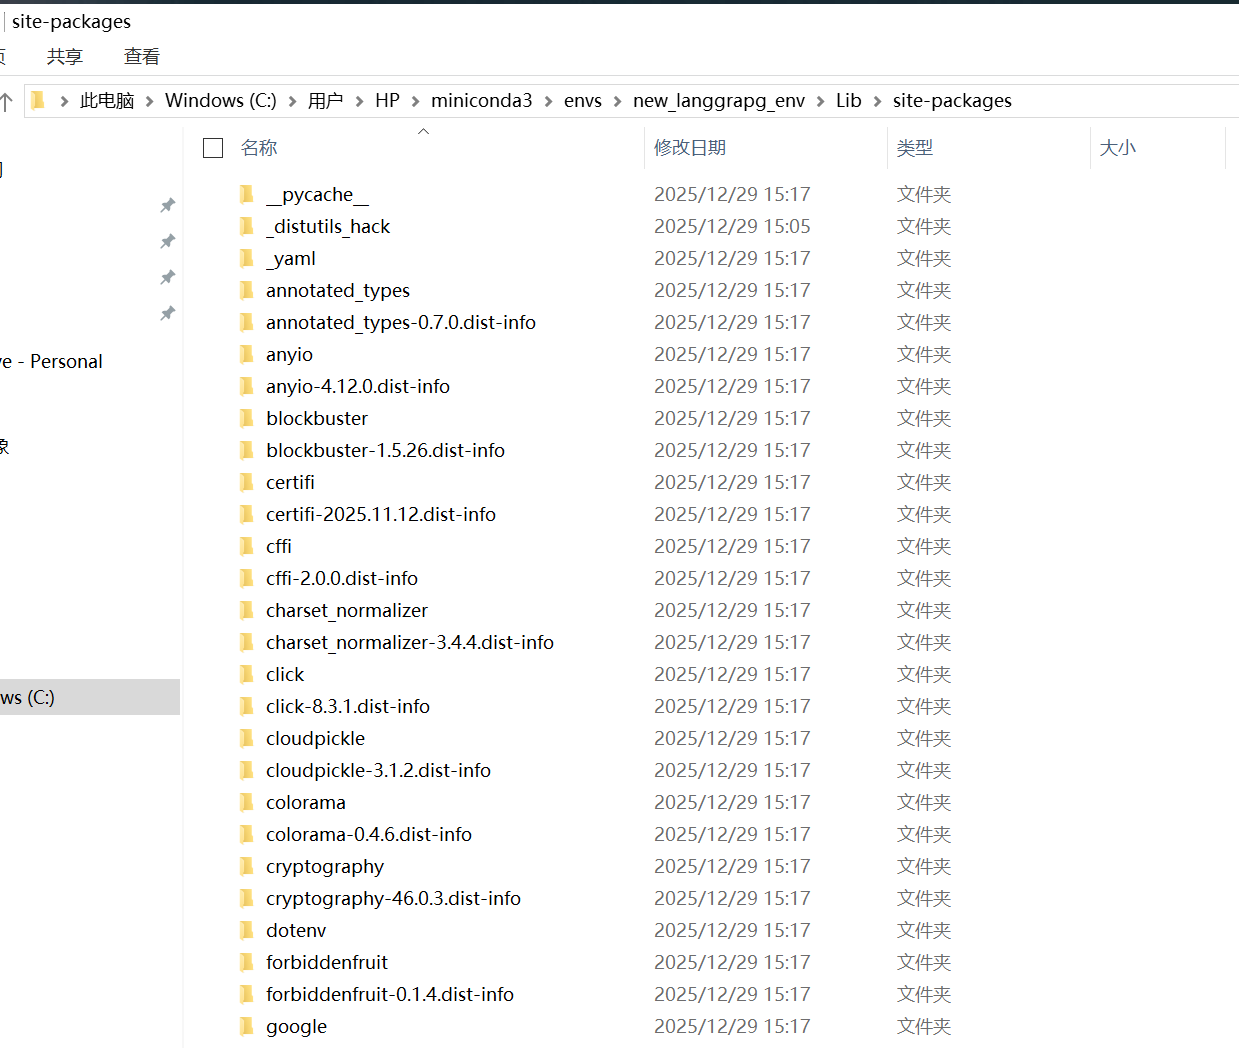Sort by the 名称 column header
1239x1056 pixels.
[259, 148]
